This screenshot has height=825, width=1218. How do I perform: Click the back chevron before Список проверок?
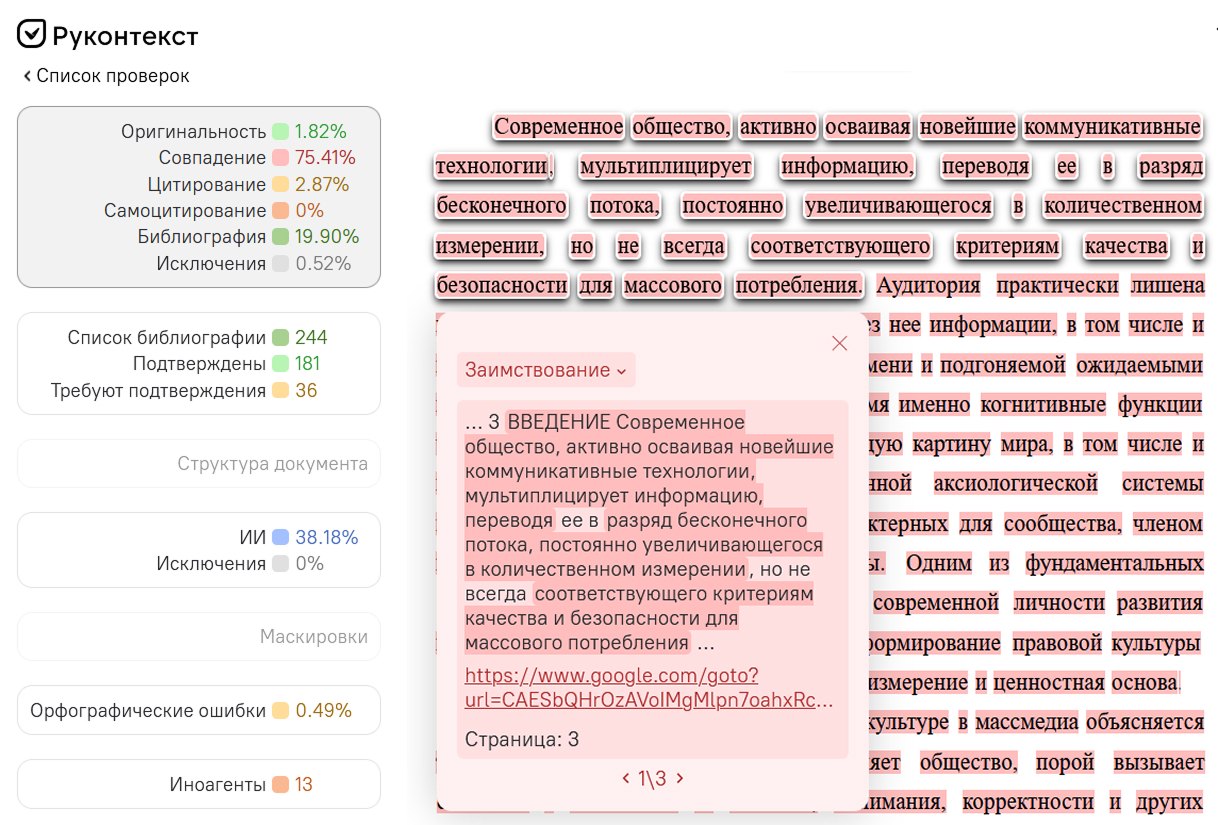[x=27, y=76]
